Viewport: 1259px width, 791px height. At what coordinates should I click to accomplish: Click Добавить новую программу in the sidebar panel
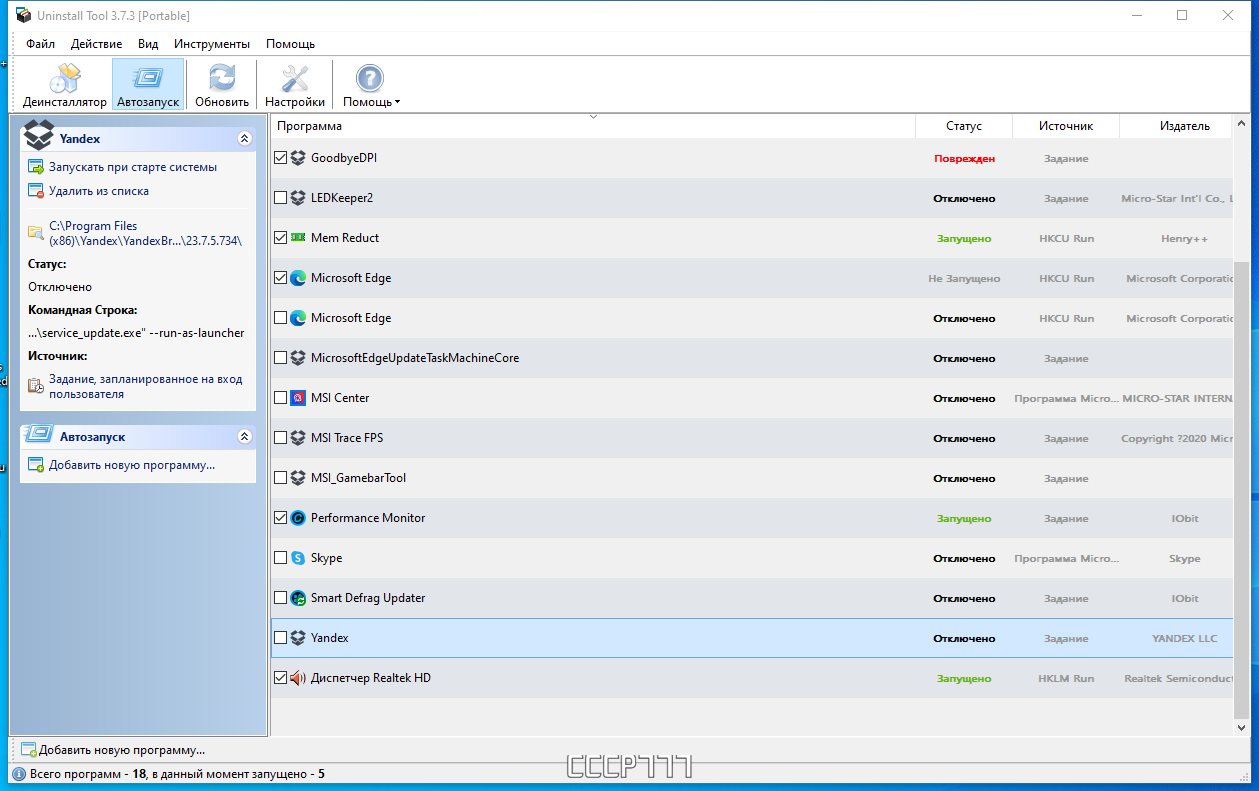(x=132, y=465)
